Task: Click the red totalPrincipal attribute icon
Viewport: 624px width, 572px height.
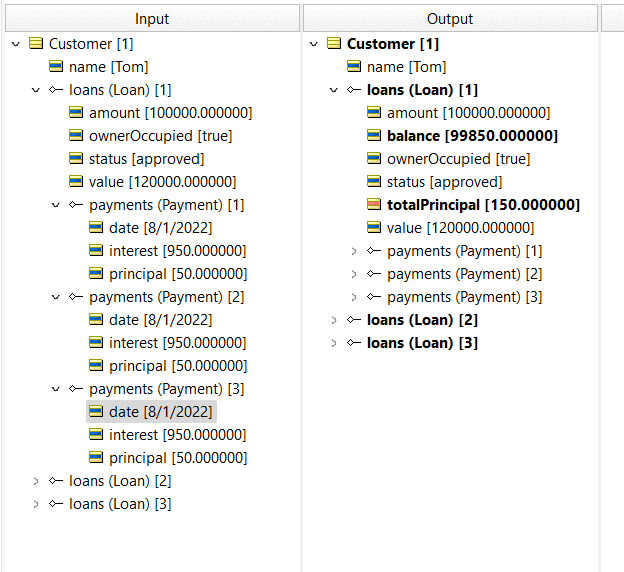Action: click(x=375, y=205)
